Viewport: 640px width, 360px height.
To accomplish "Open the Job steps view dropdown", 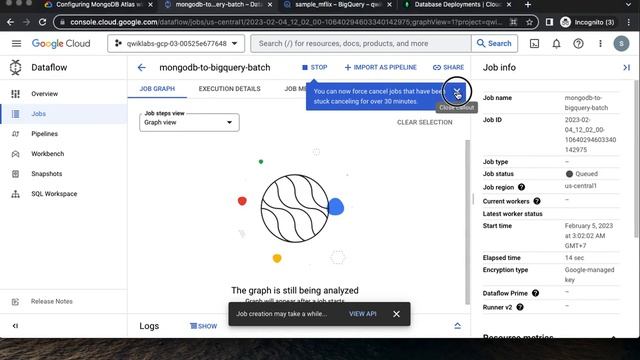I will 189,122.
